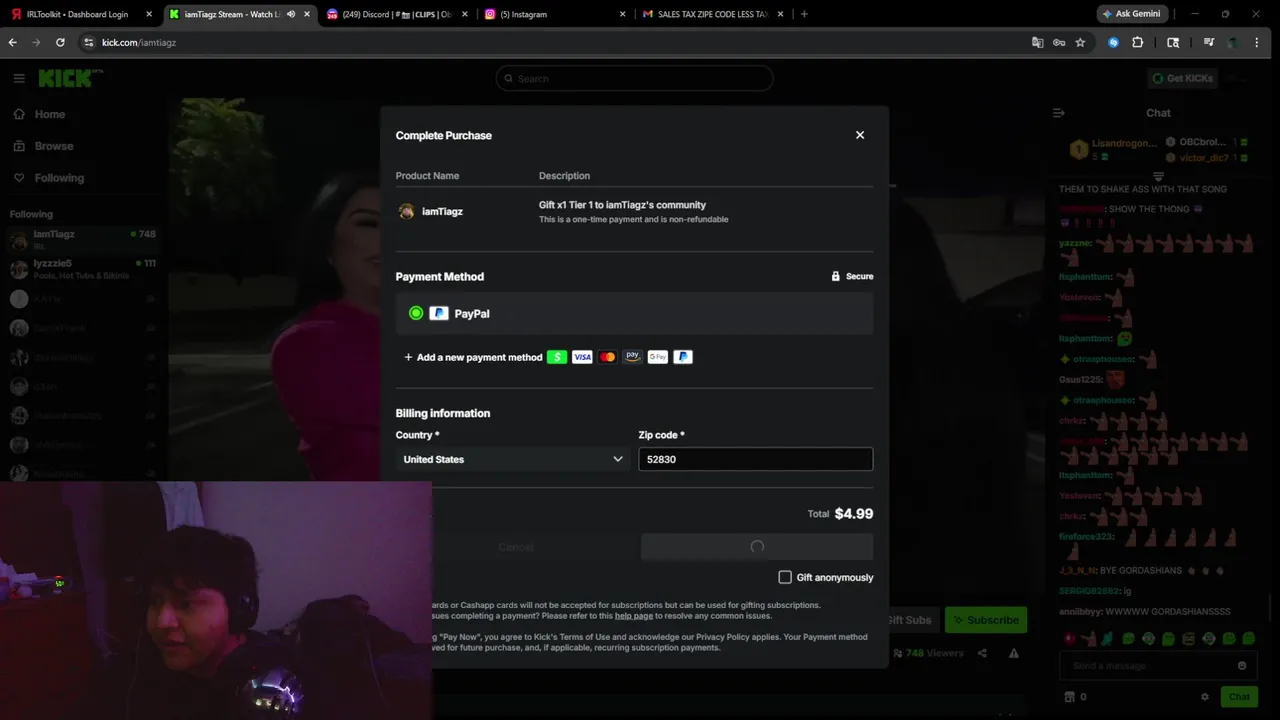This screenshot has height=720, width=1280.
Task: Close the Complete Purchase dialog
Action: click(x=860, y=135)
